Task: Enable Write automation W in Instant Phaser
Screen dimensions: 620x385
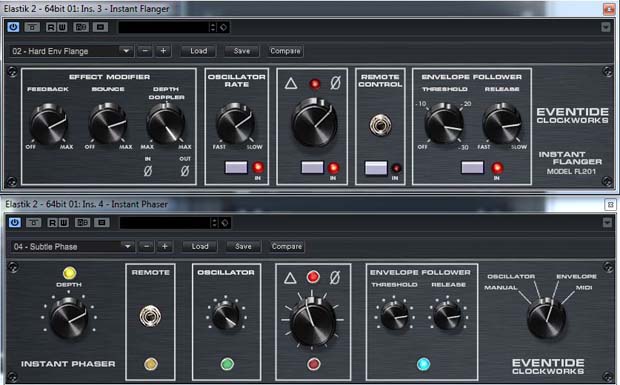Action: click(x=64, y=223)
